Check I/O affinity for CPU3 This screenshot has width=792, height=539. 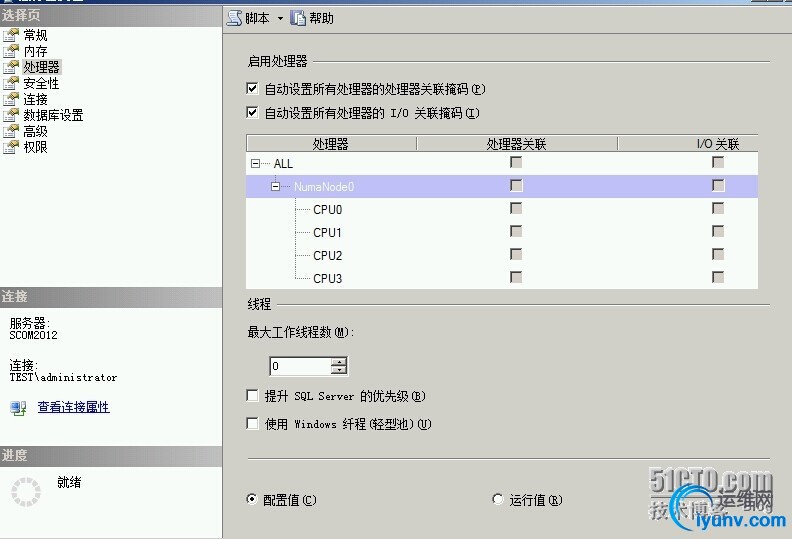(718, 277)
